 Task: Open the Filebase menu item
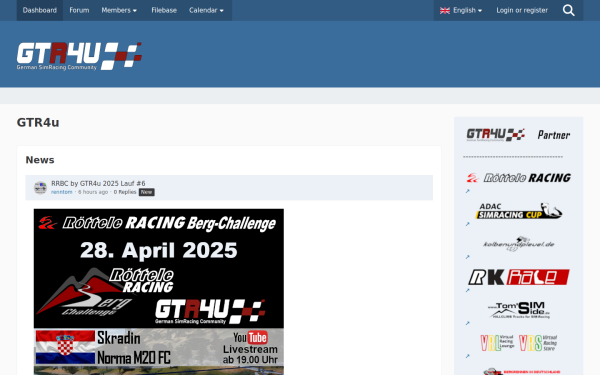click(164, 10)
